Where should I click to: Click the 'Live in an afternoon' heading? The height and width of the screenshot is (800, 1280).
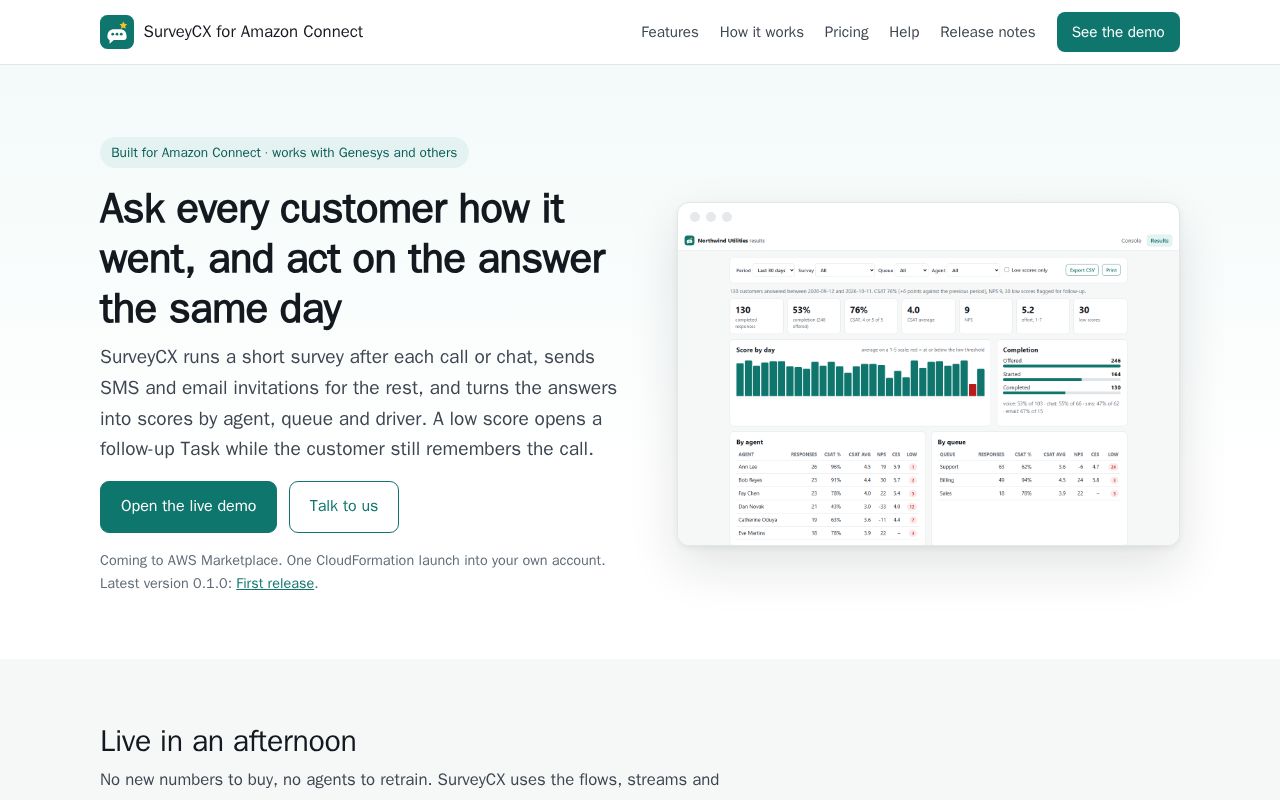pos(228,741)
